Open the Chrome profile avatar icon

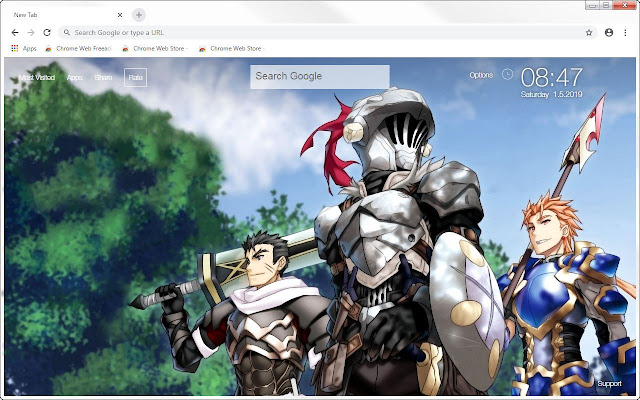click(609, 32)
